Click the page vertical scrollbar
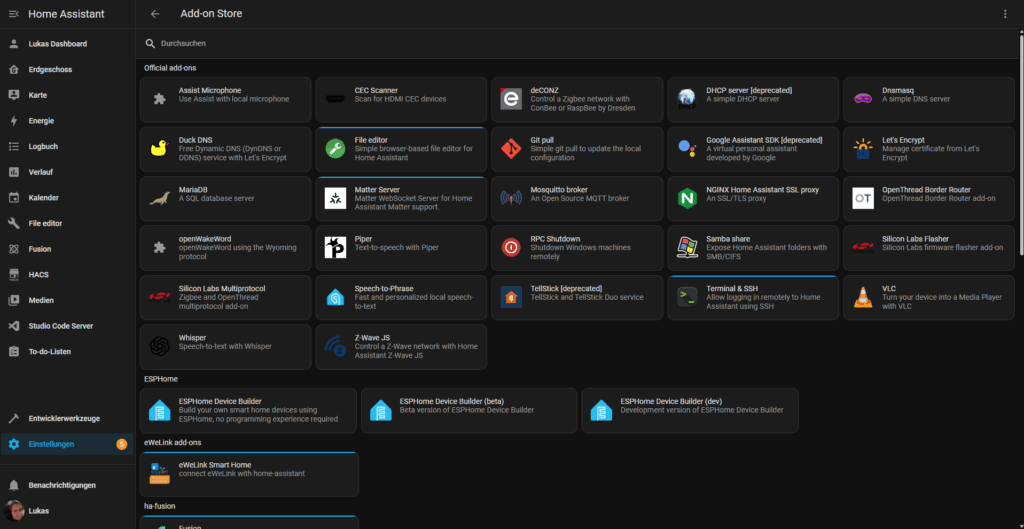Image resolution: width=1024 pixels, height=529 pixels. [x=1021, y=144]
